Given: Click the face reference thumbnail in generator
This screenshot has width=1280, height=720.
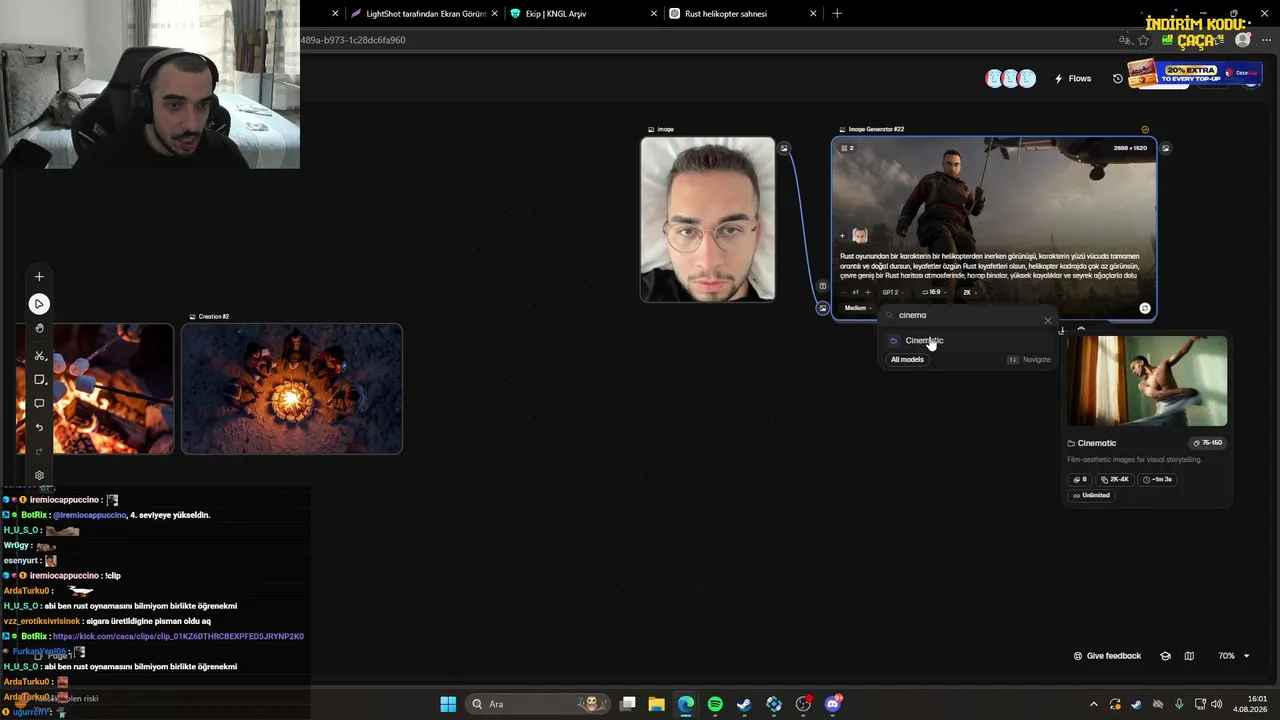Looking at the screenshot, I should (x=859, y=236).
